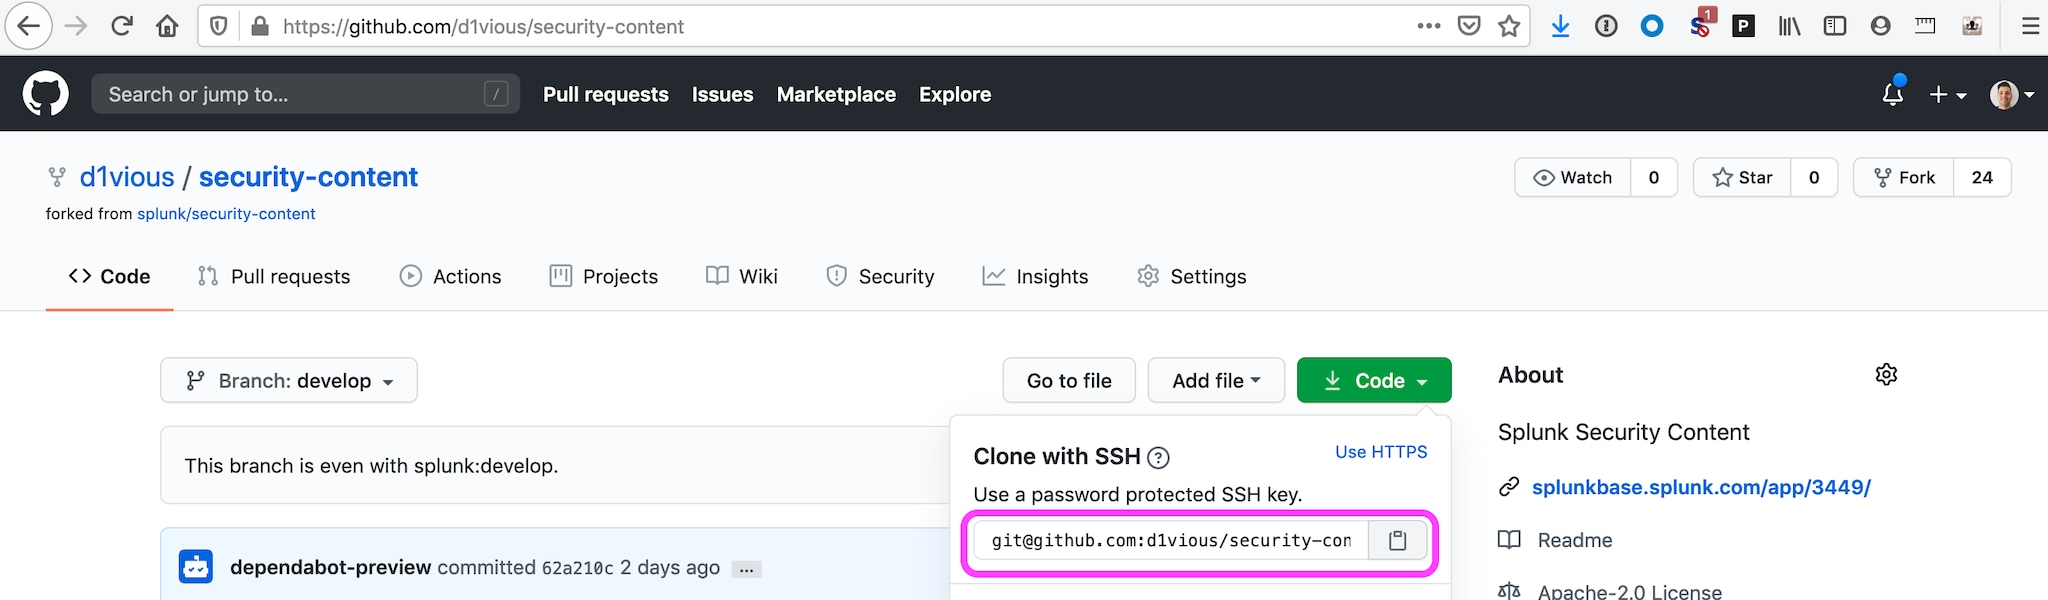Image resolution: width=2048 pixels, height=600 pixels.
Task: Click the browser address bar URL
Action: point(483,27)
